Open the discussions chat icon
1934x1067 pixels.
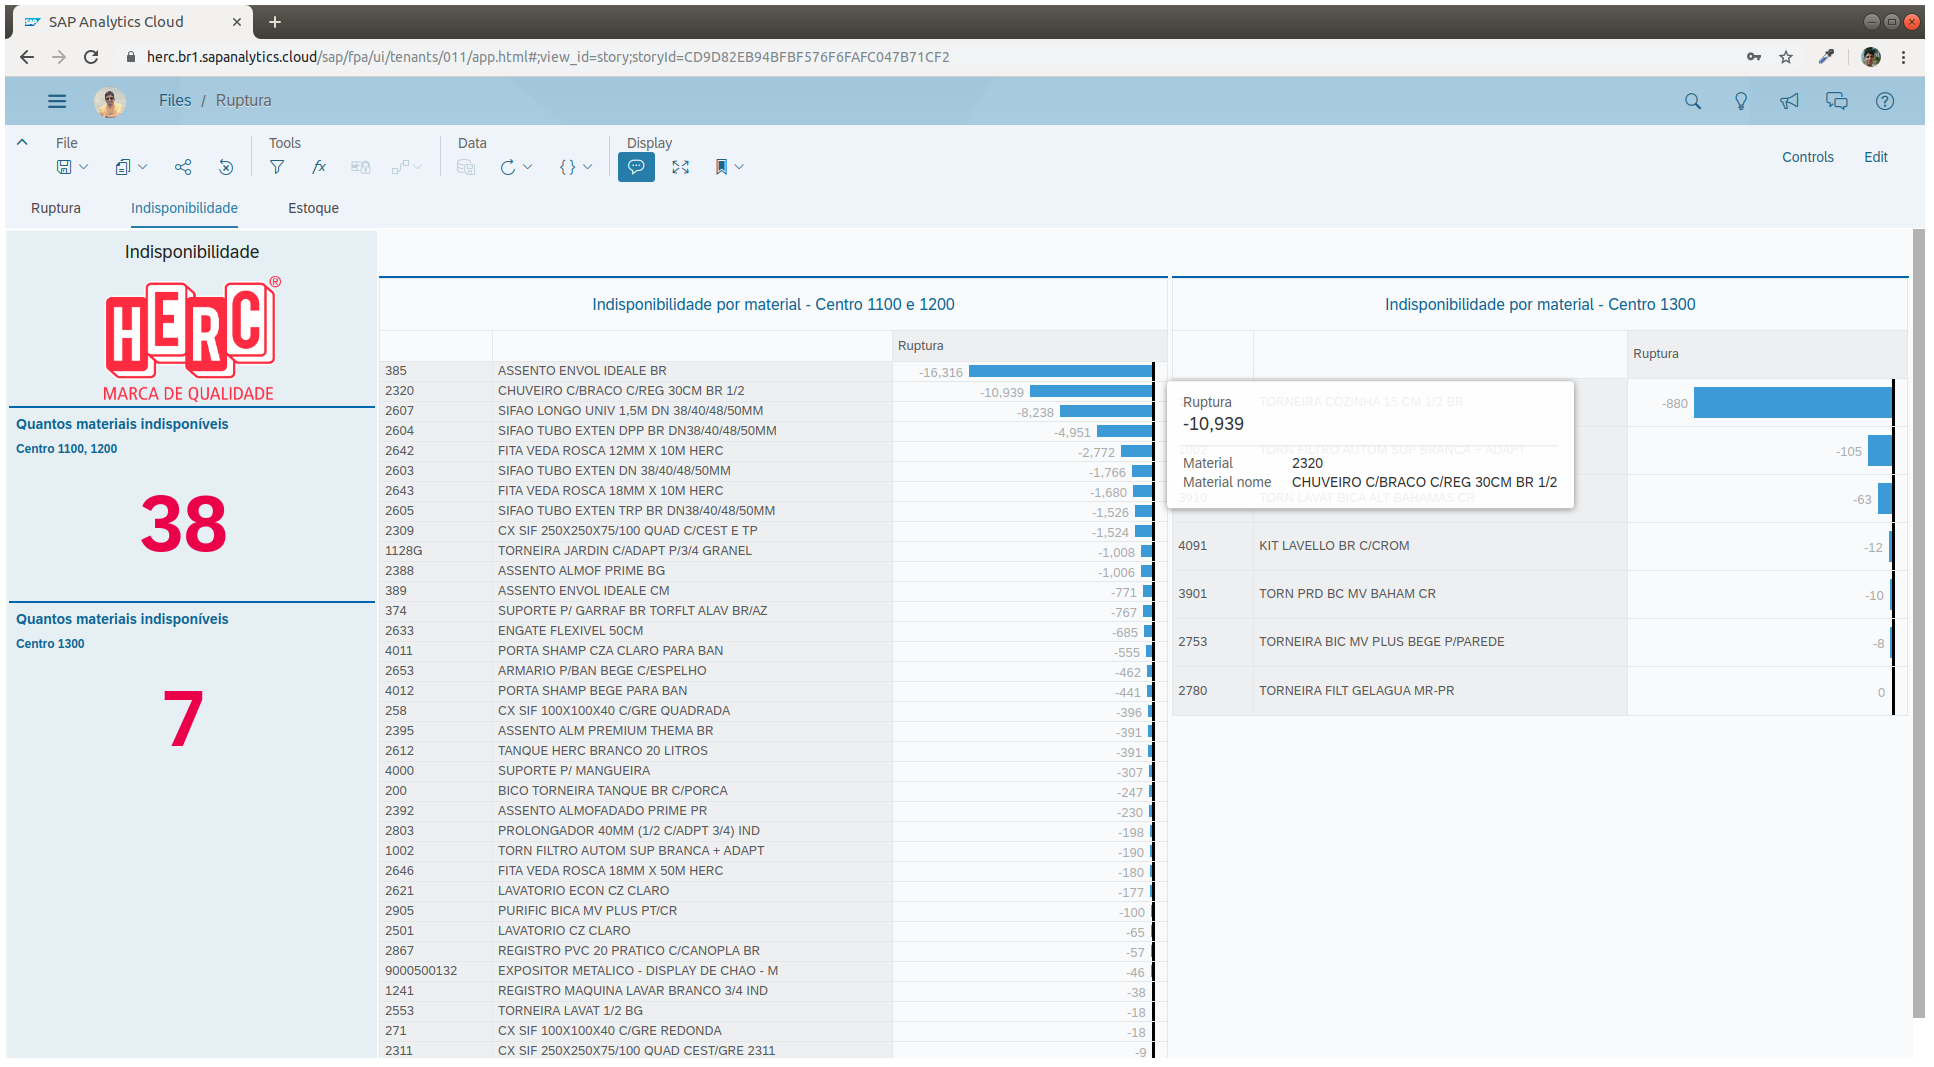click(1837, 101)
